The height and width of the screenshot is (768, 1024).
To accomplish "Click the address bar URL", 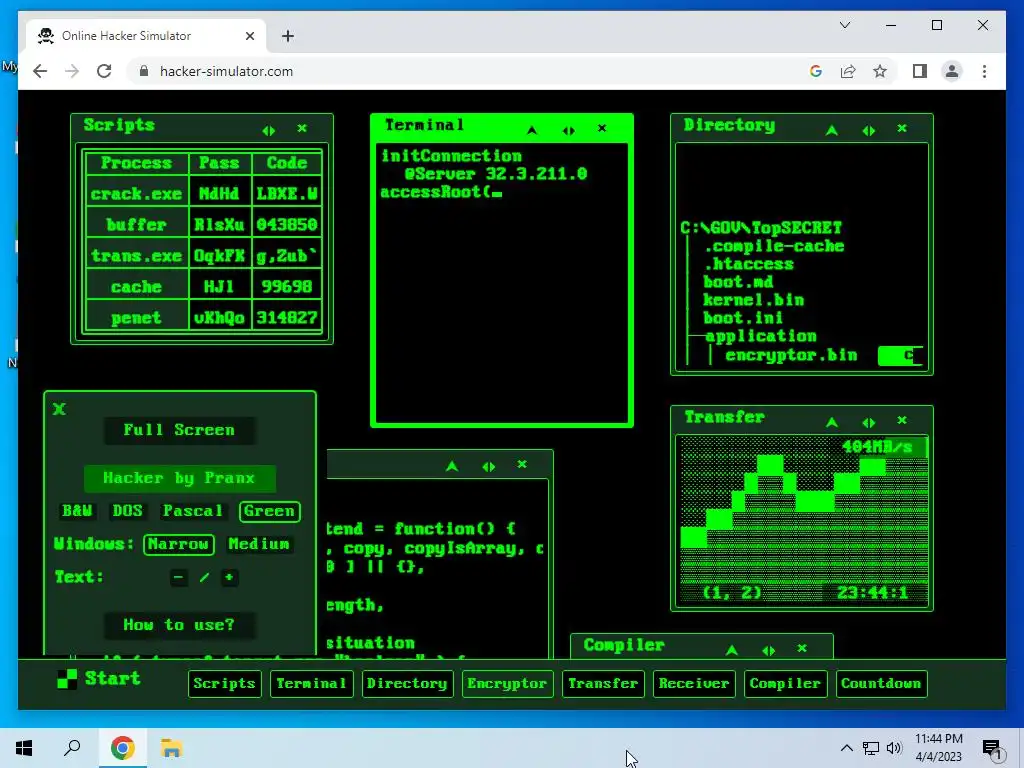I will tap(226, 71).
